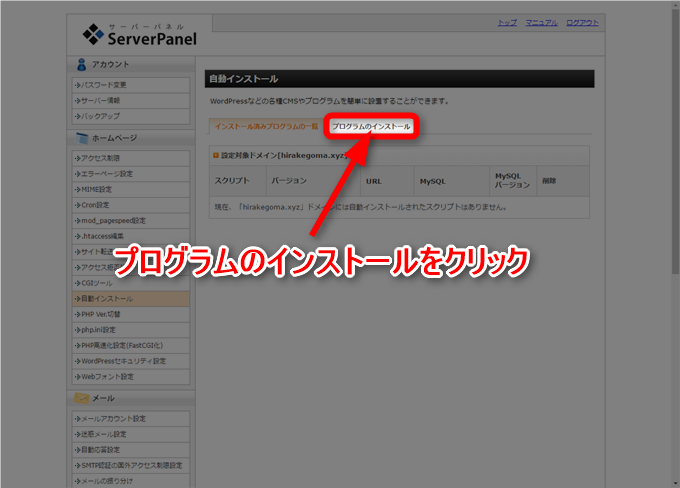Open the トップ link in header
Viewport: 680px width, 488px height.
click(x=507, y=23)
